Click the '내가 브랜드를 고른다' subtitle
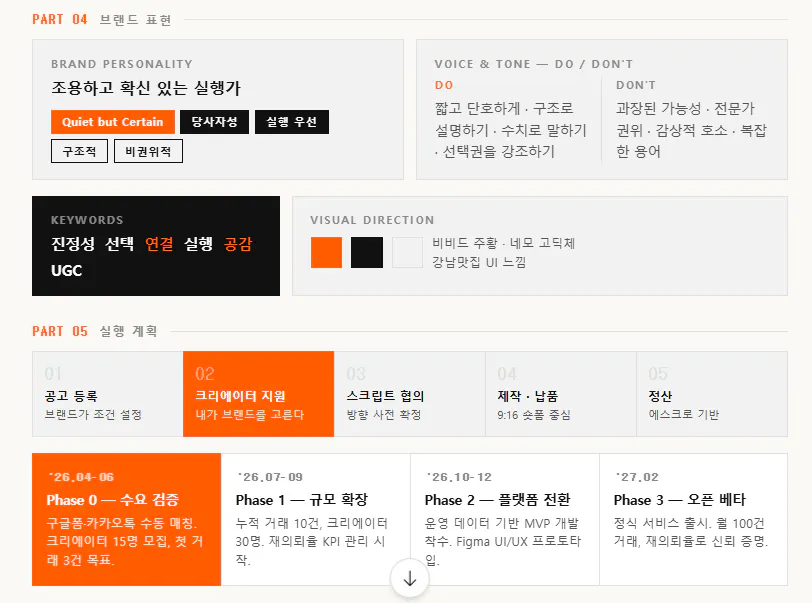 pos(250,414)
